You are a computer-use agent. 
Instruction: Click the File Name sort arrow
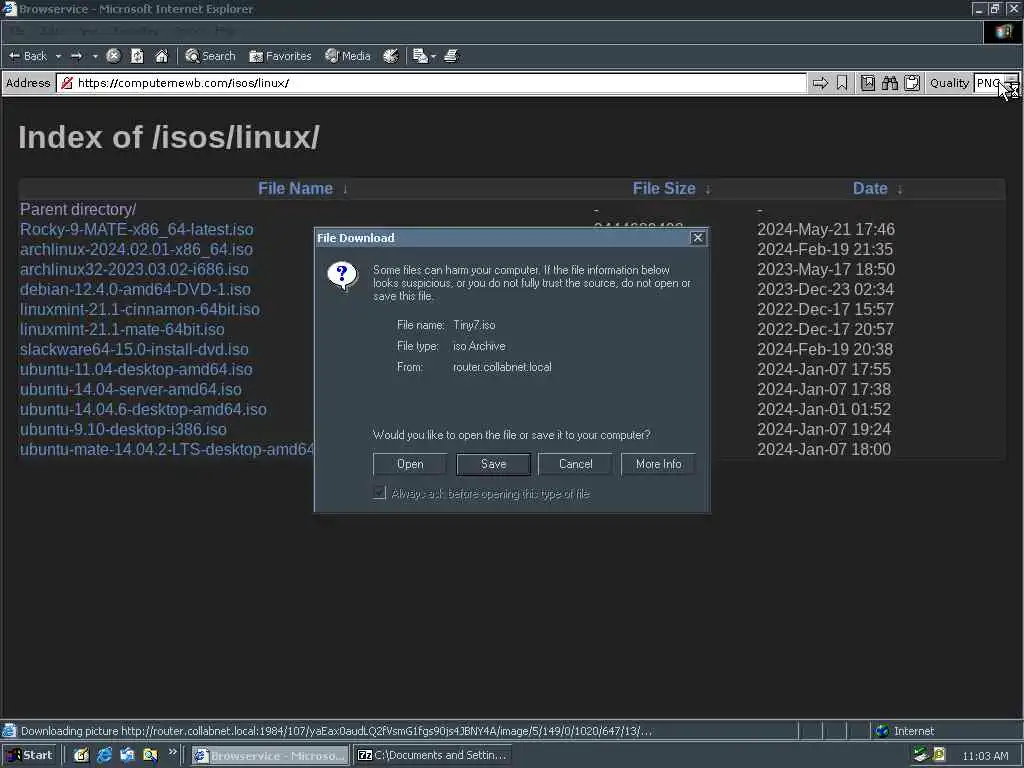coord(345,189)
